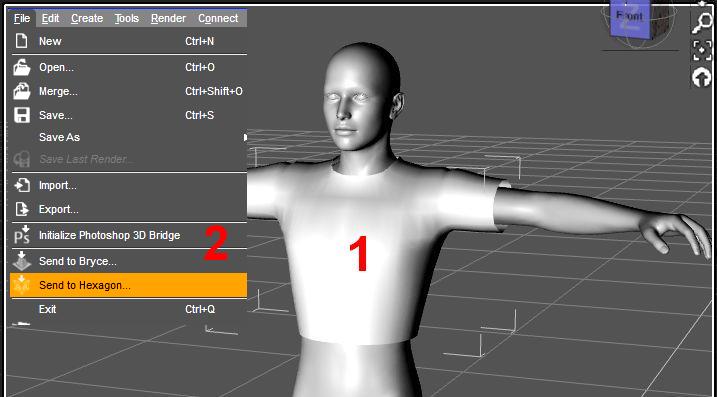Open the Render menu
The image size is (717, 397).
(168, 18)
